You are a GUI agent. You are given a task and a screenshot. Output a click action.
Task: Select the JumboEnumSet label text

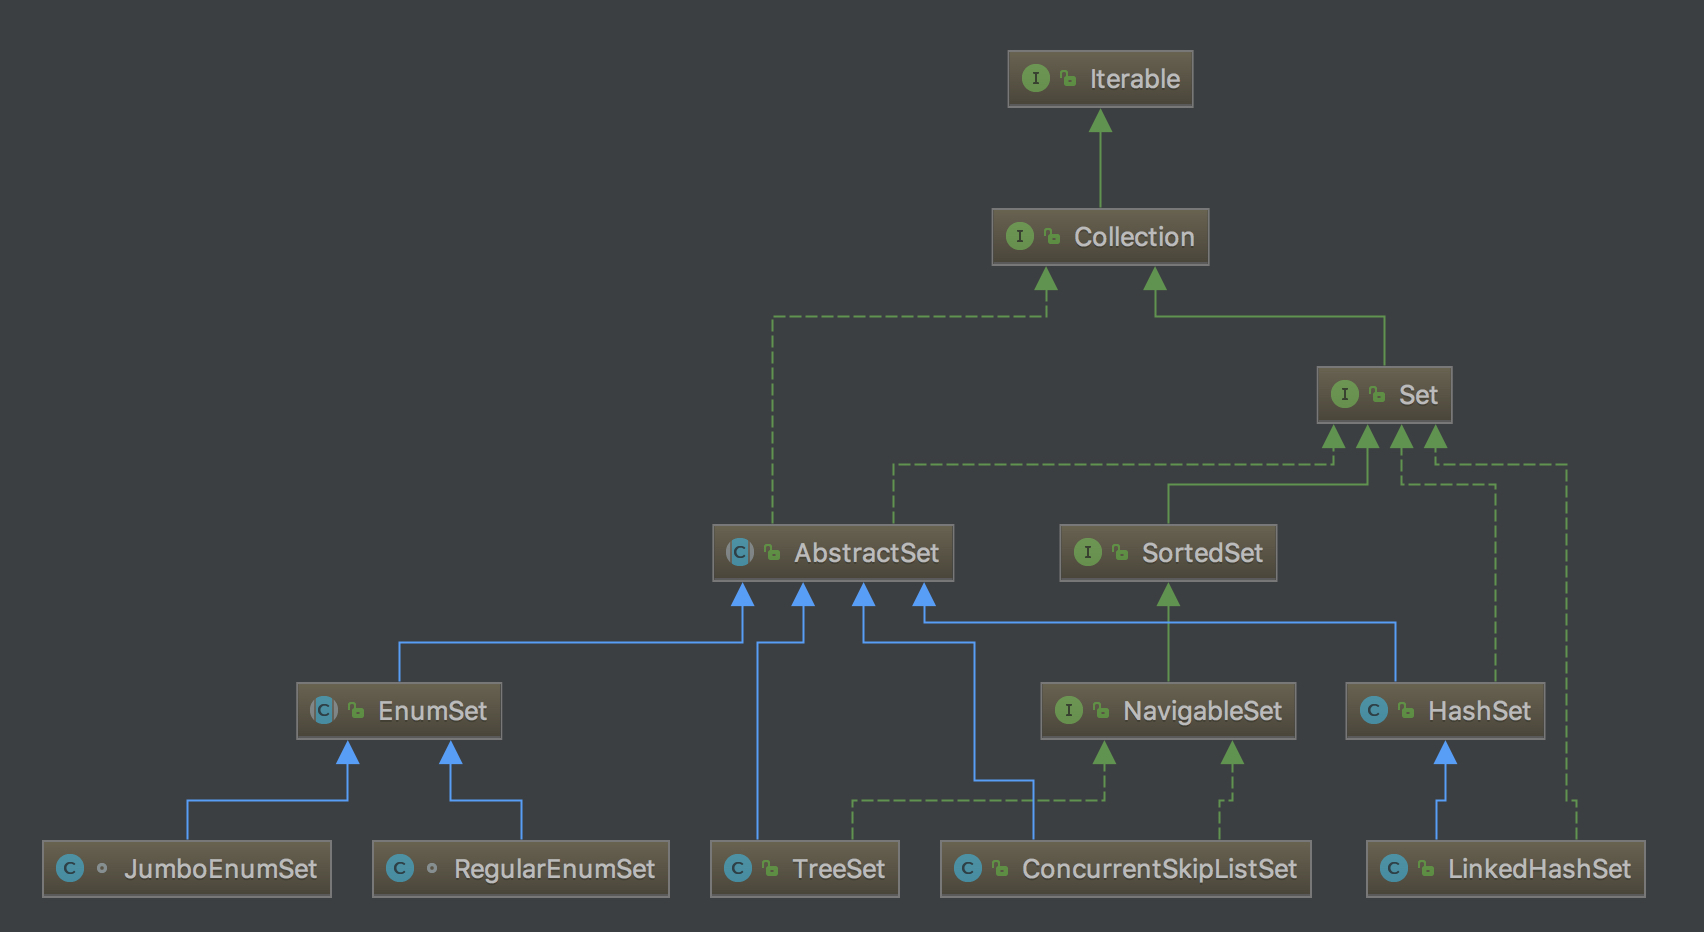click(x=220, y=869)
